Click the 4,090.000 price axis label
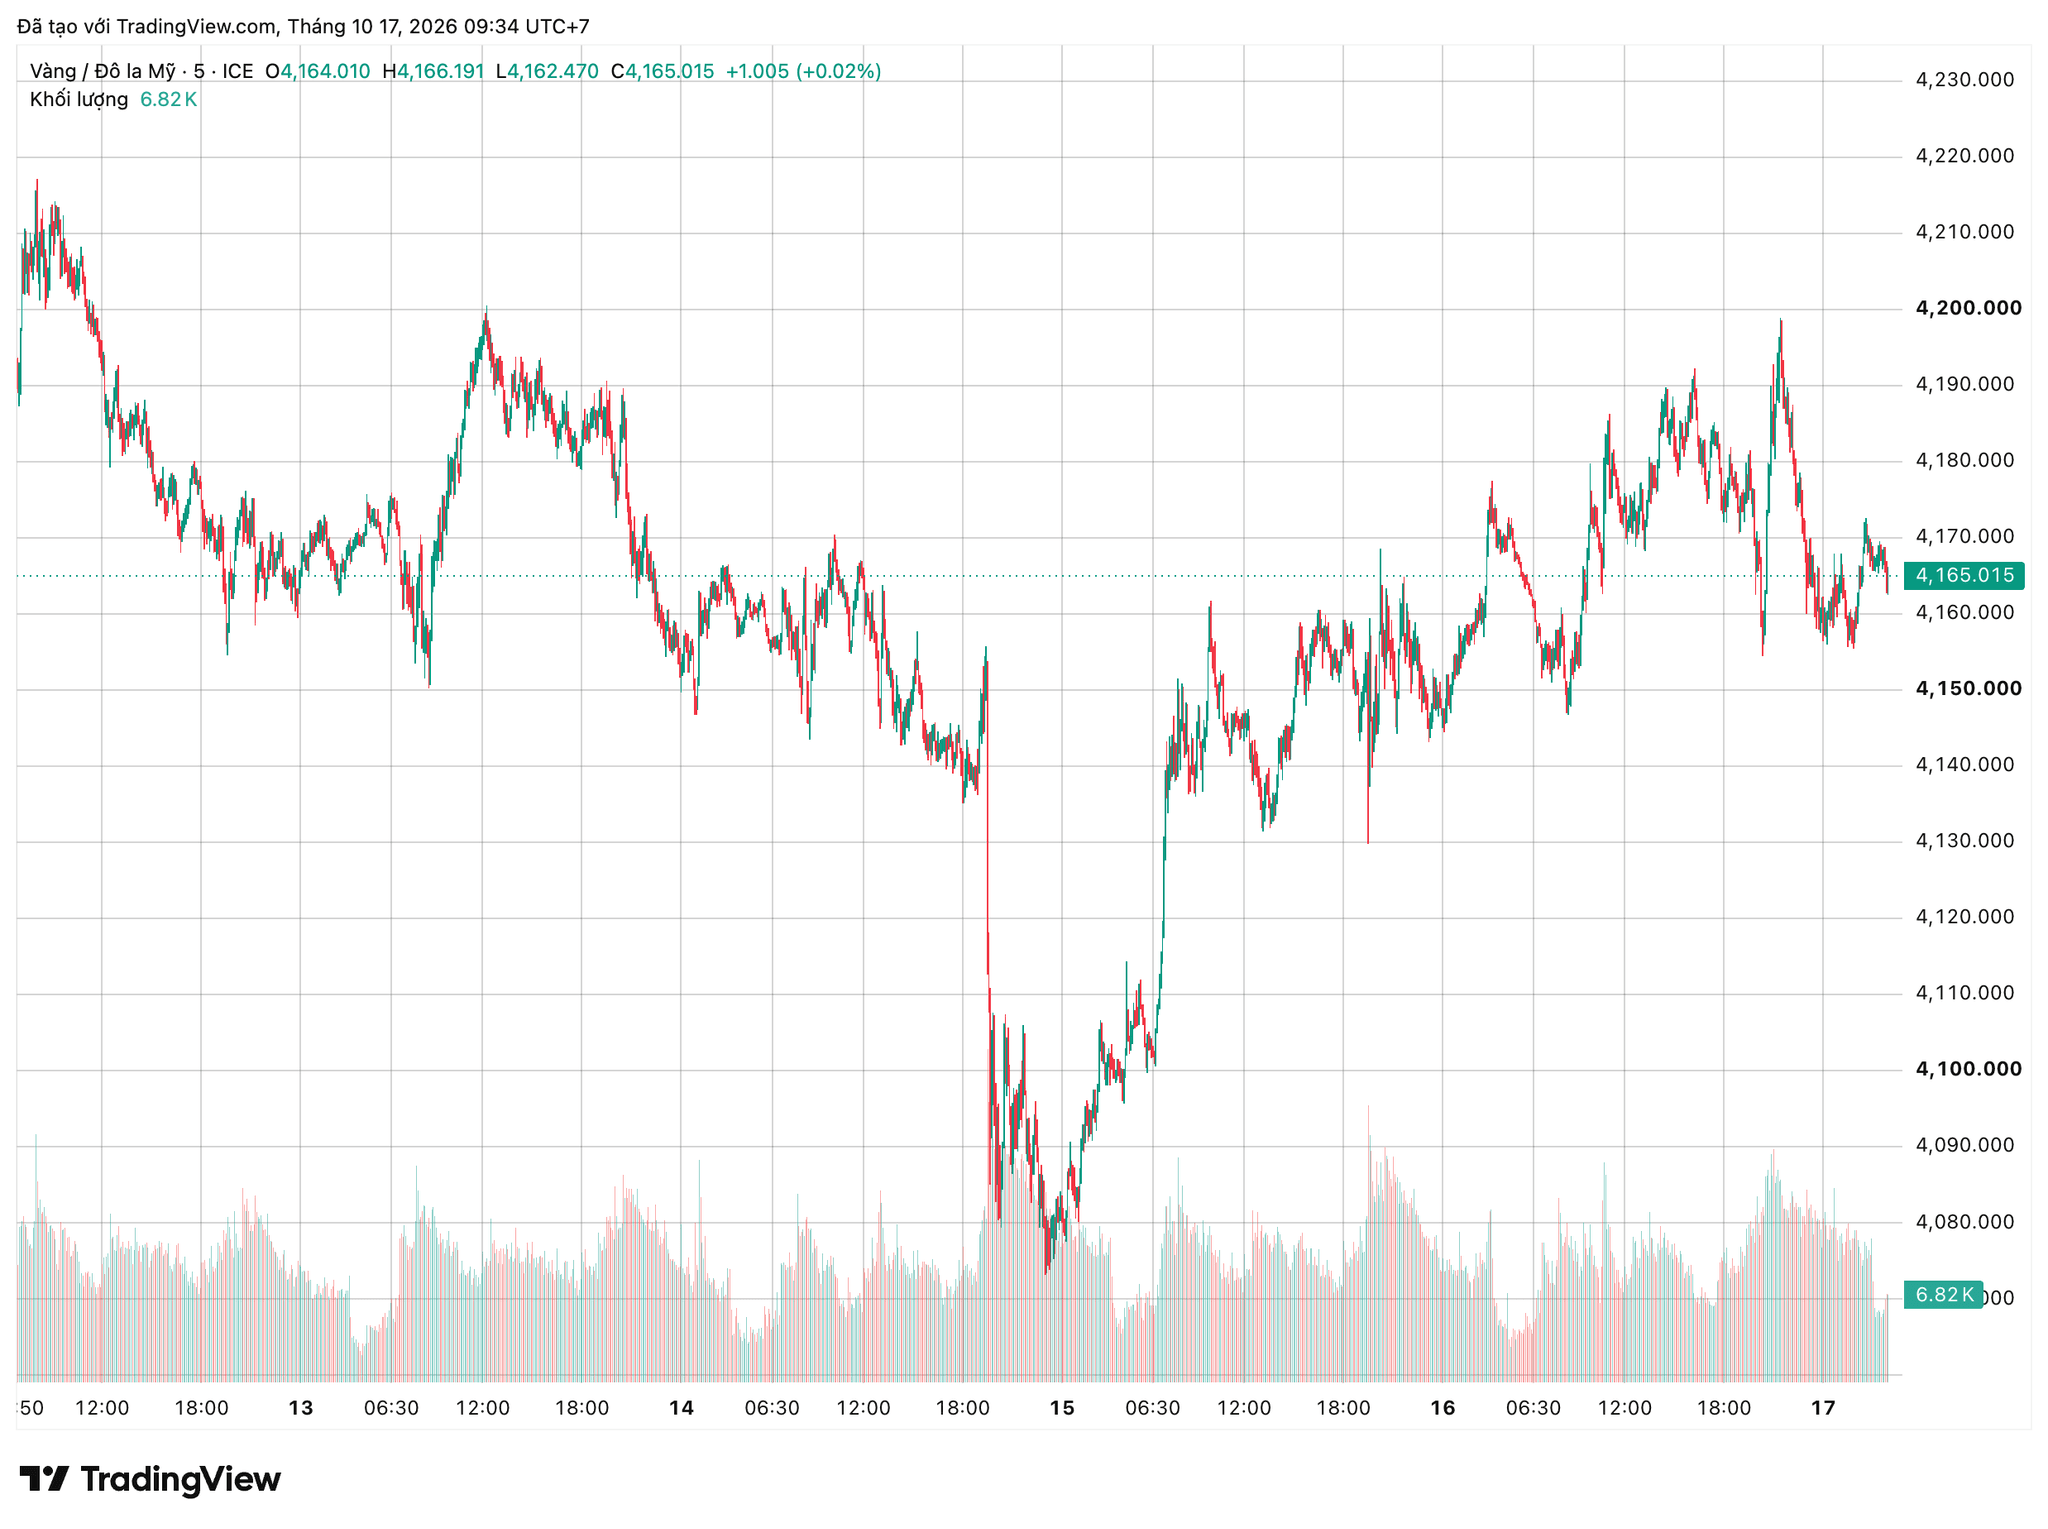Screen dimensions: 2048x1529 click(1964, 1145)
